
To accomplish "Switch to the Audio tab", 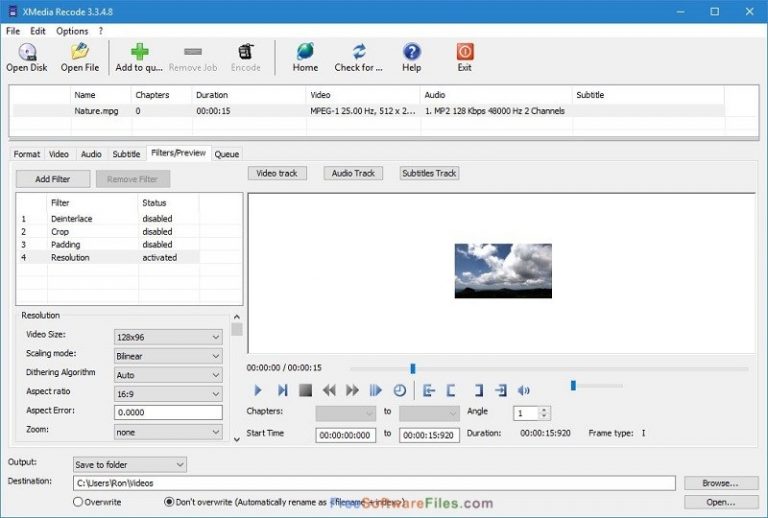I will coord(91,154).
